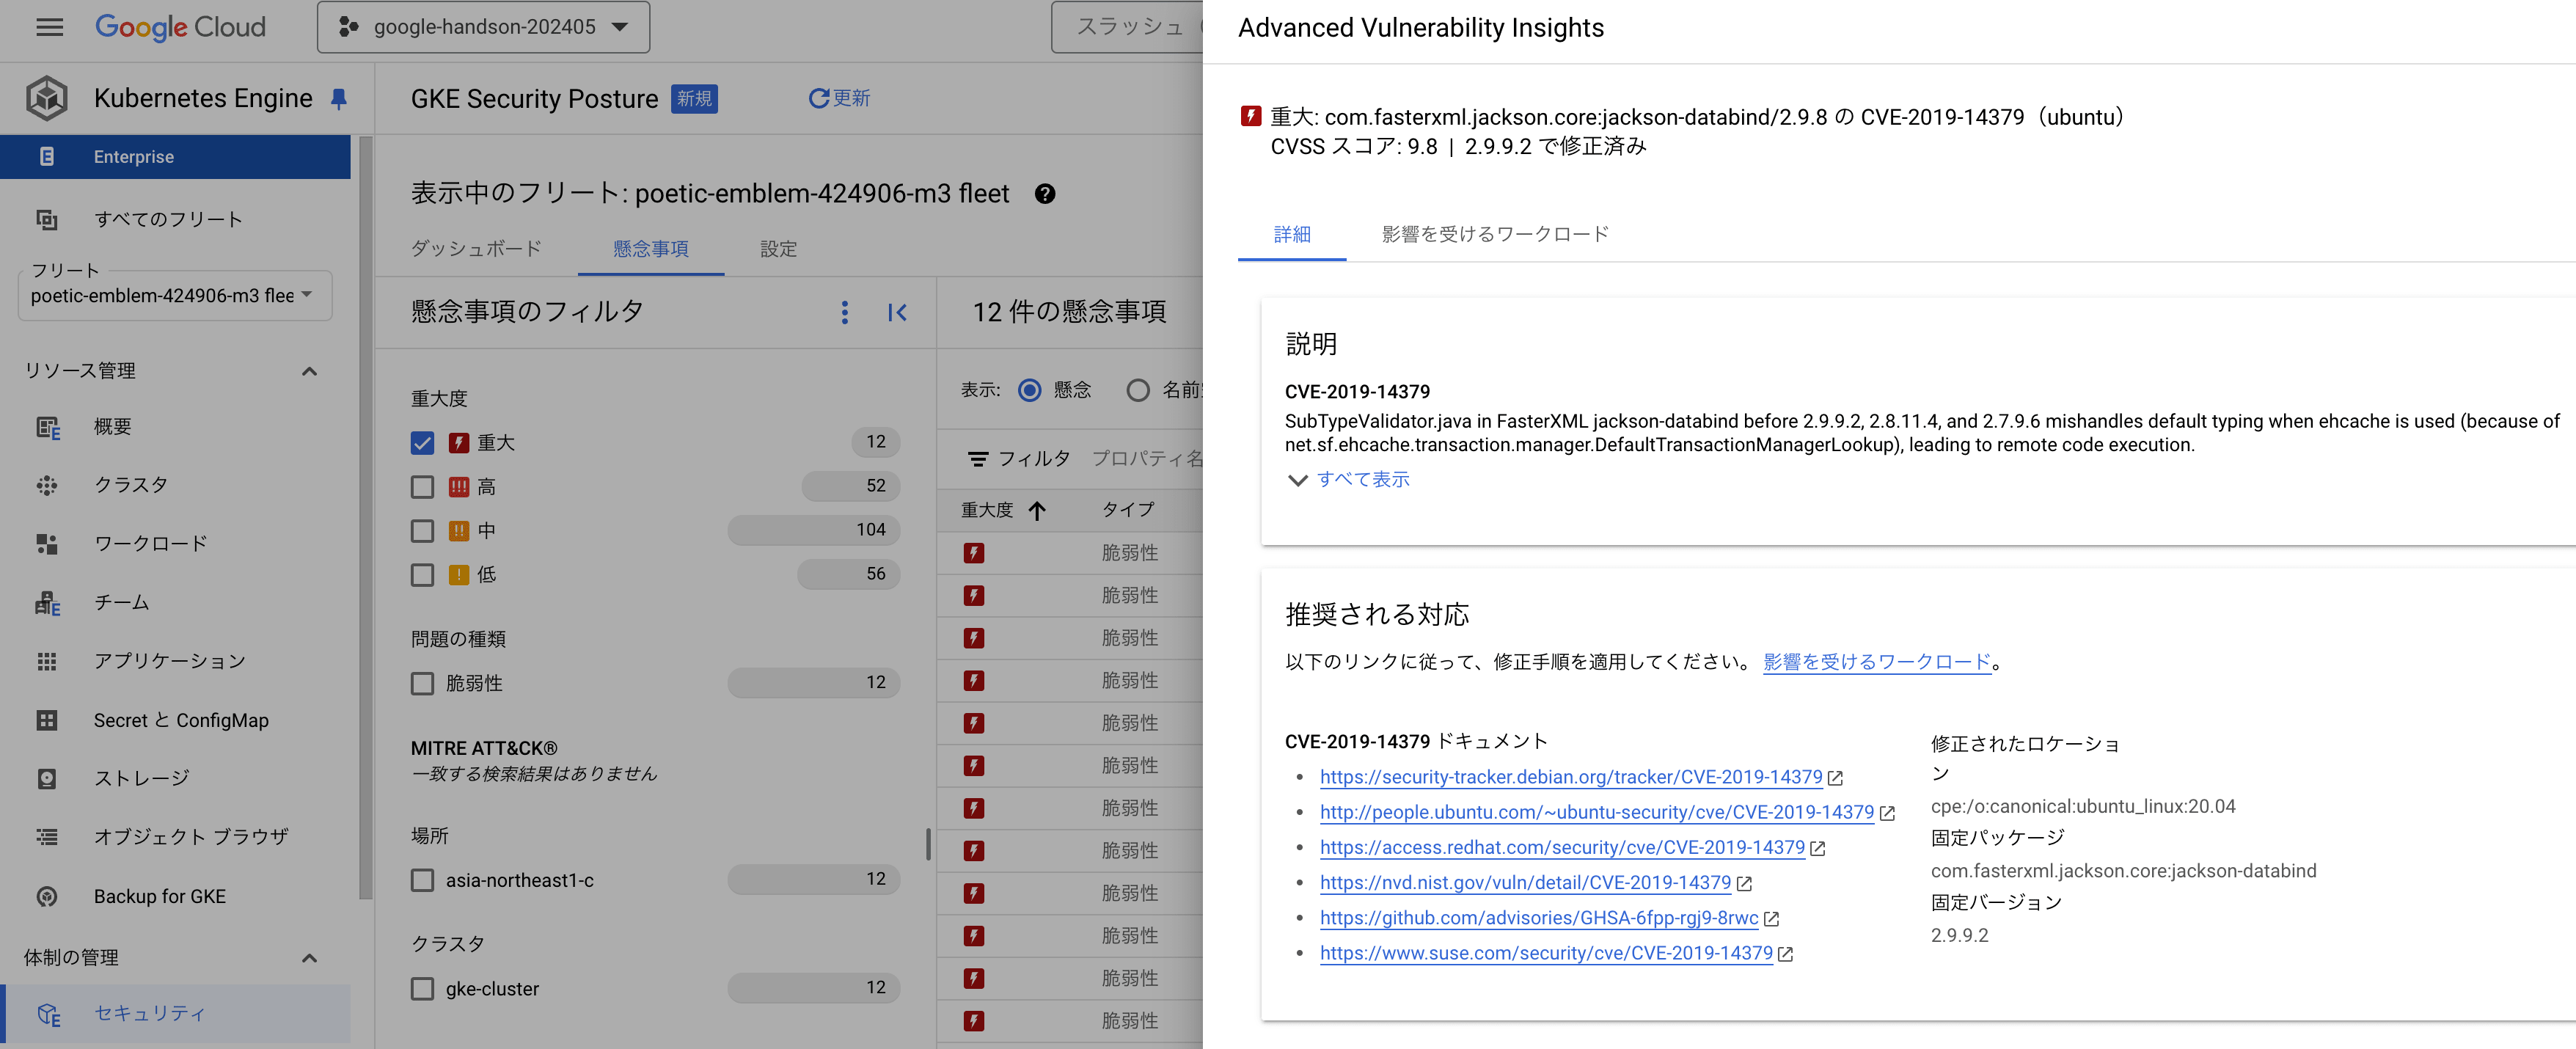
Task: Click the red 重大 icon in the panel header
Action: [1250, 116]
